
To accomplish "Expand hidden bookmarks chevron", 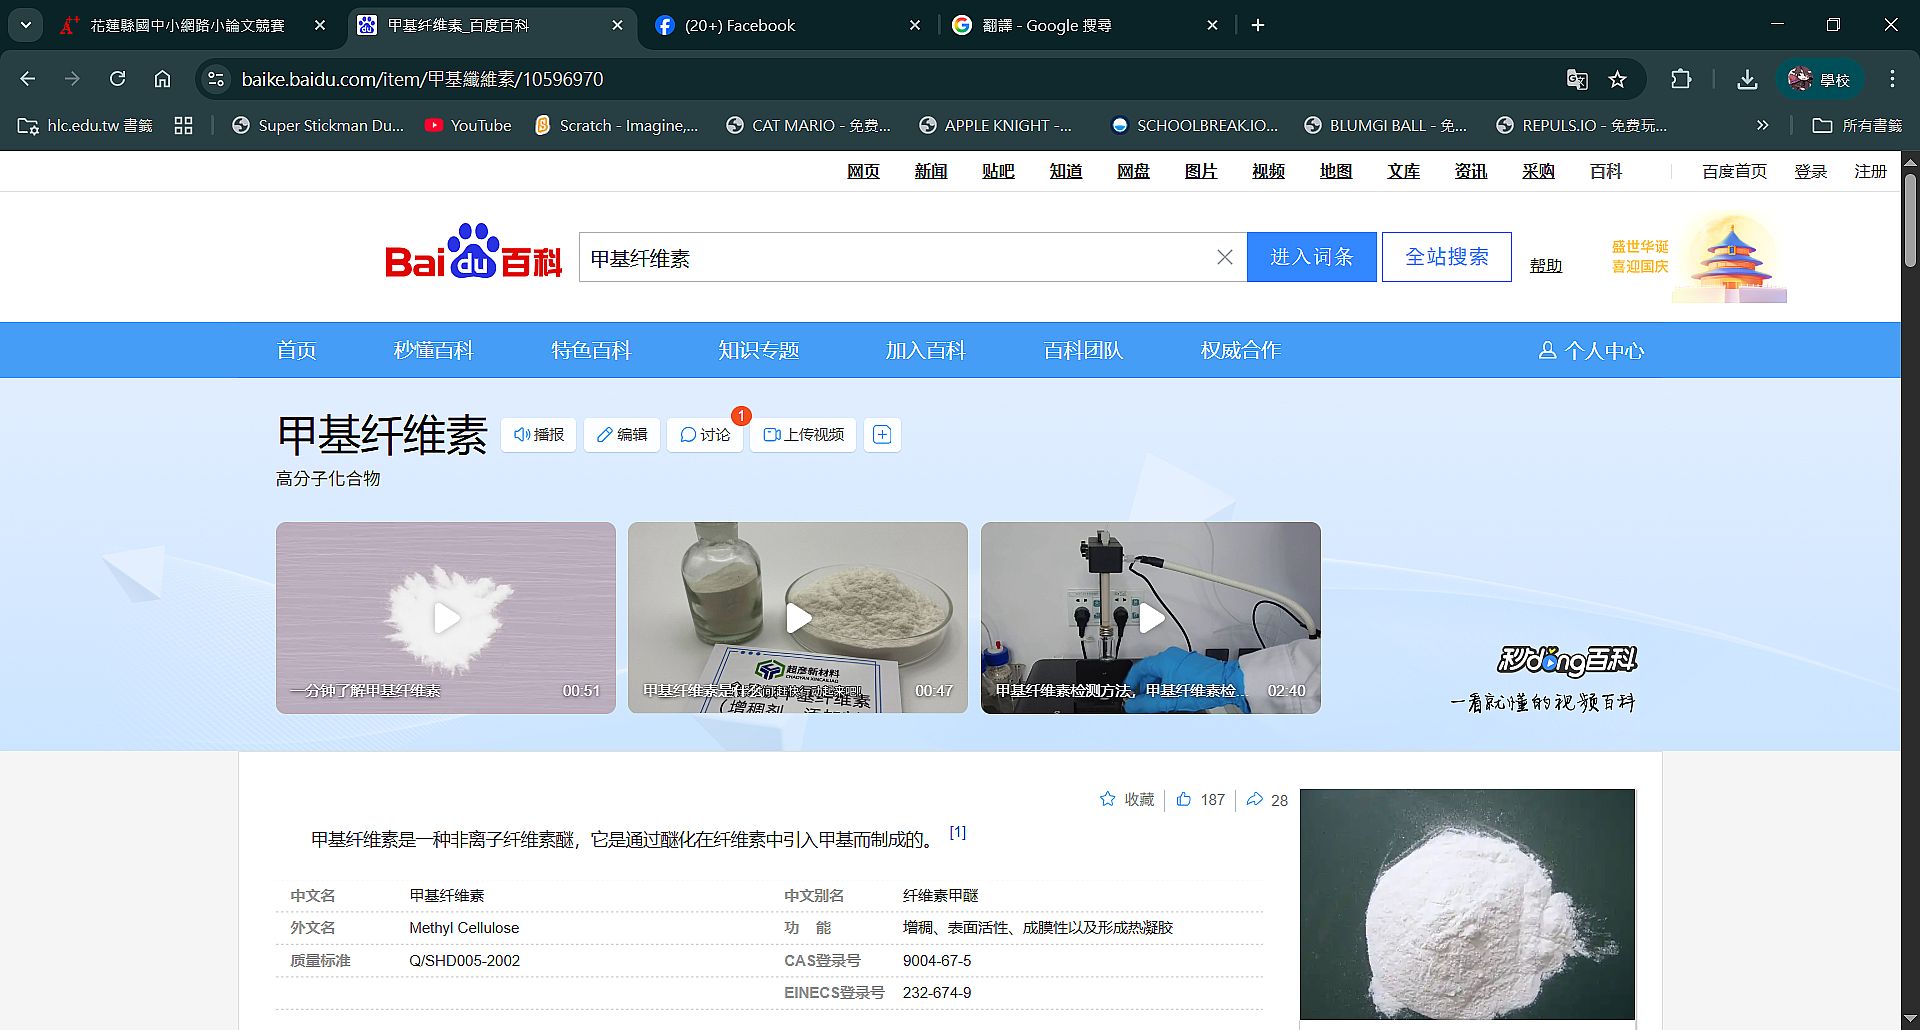I will coord(1762,125).
